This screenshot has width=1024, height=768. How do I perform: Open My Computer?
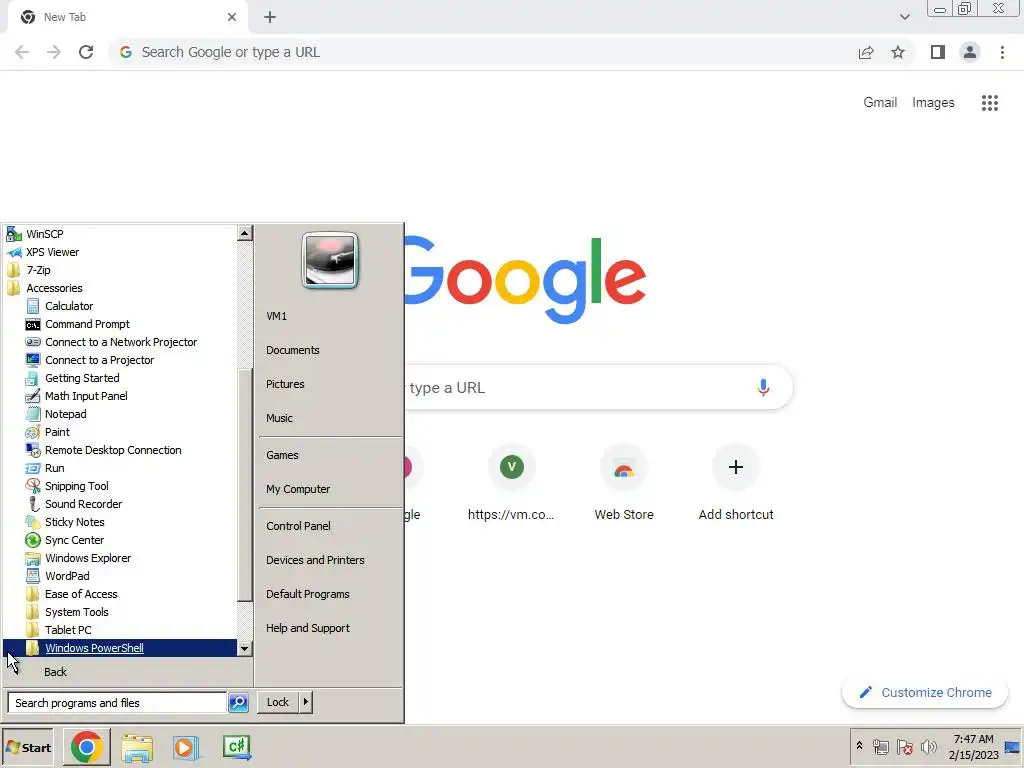click(298, 489)
